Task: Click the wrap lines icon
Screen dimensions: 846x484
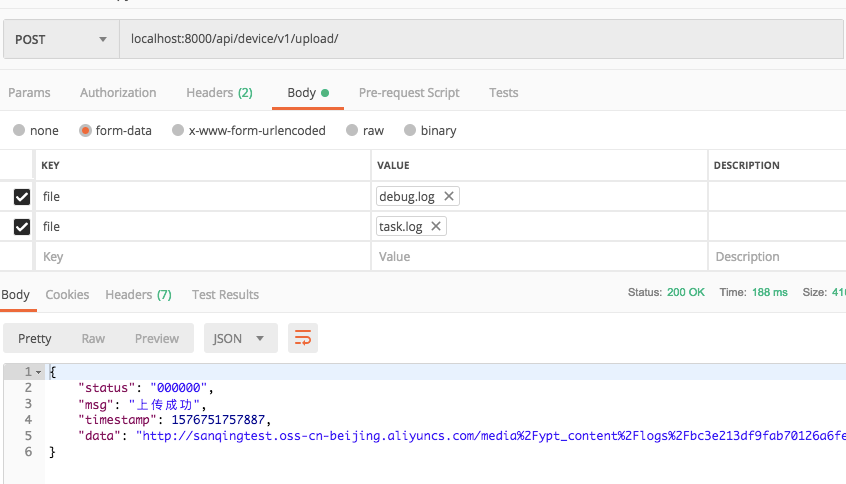Action: 302,338
